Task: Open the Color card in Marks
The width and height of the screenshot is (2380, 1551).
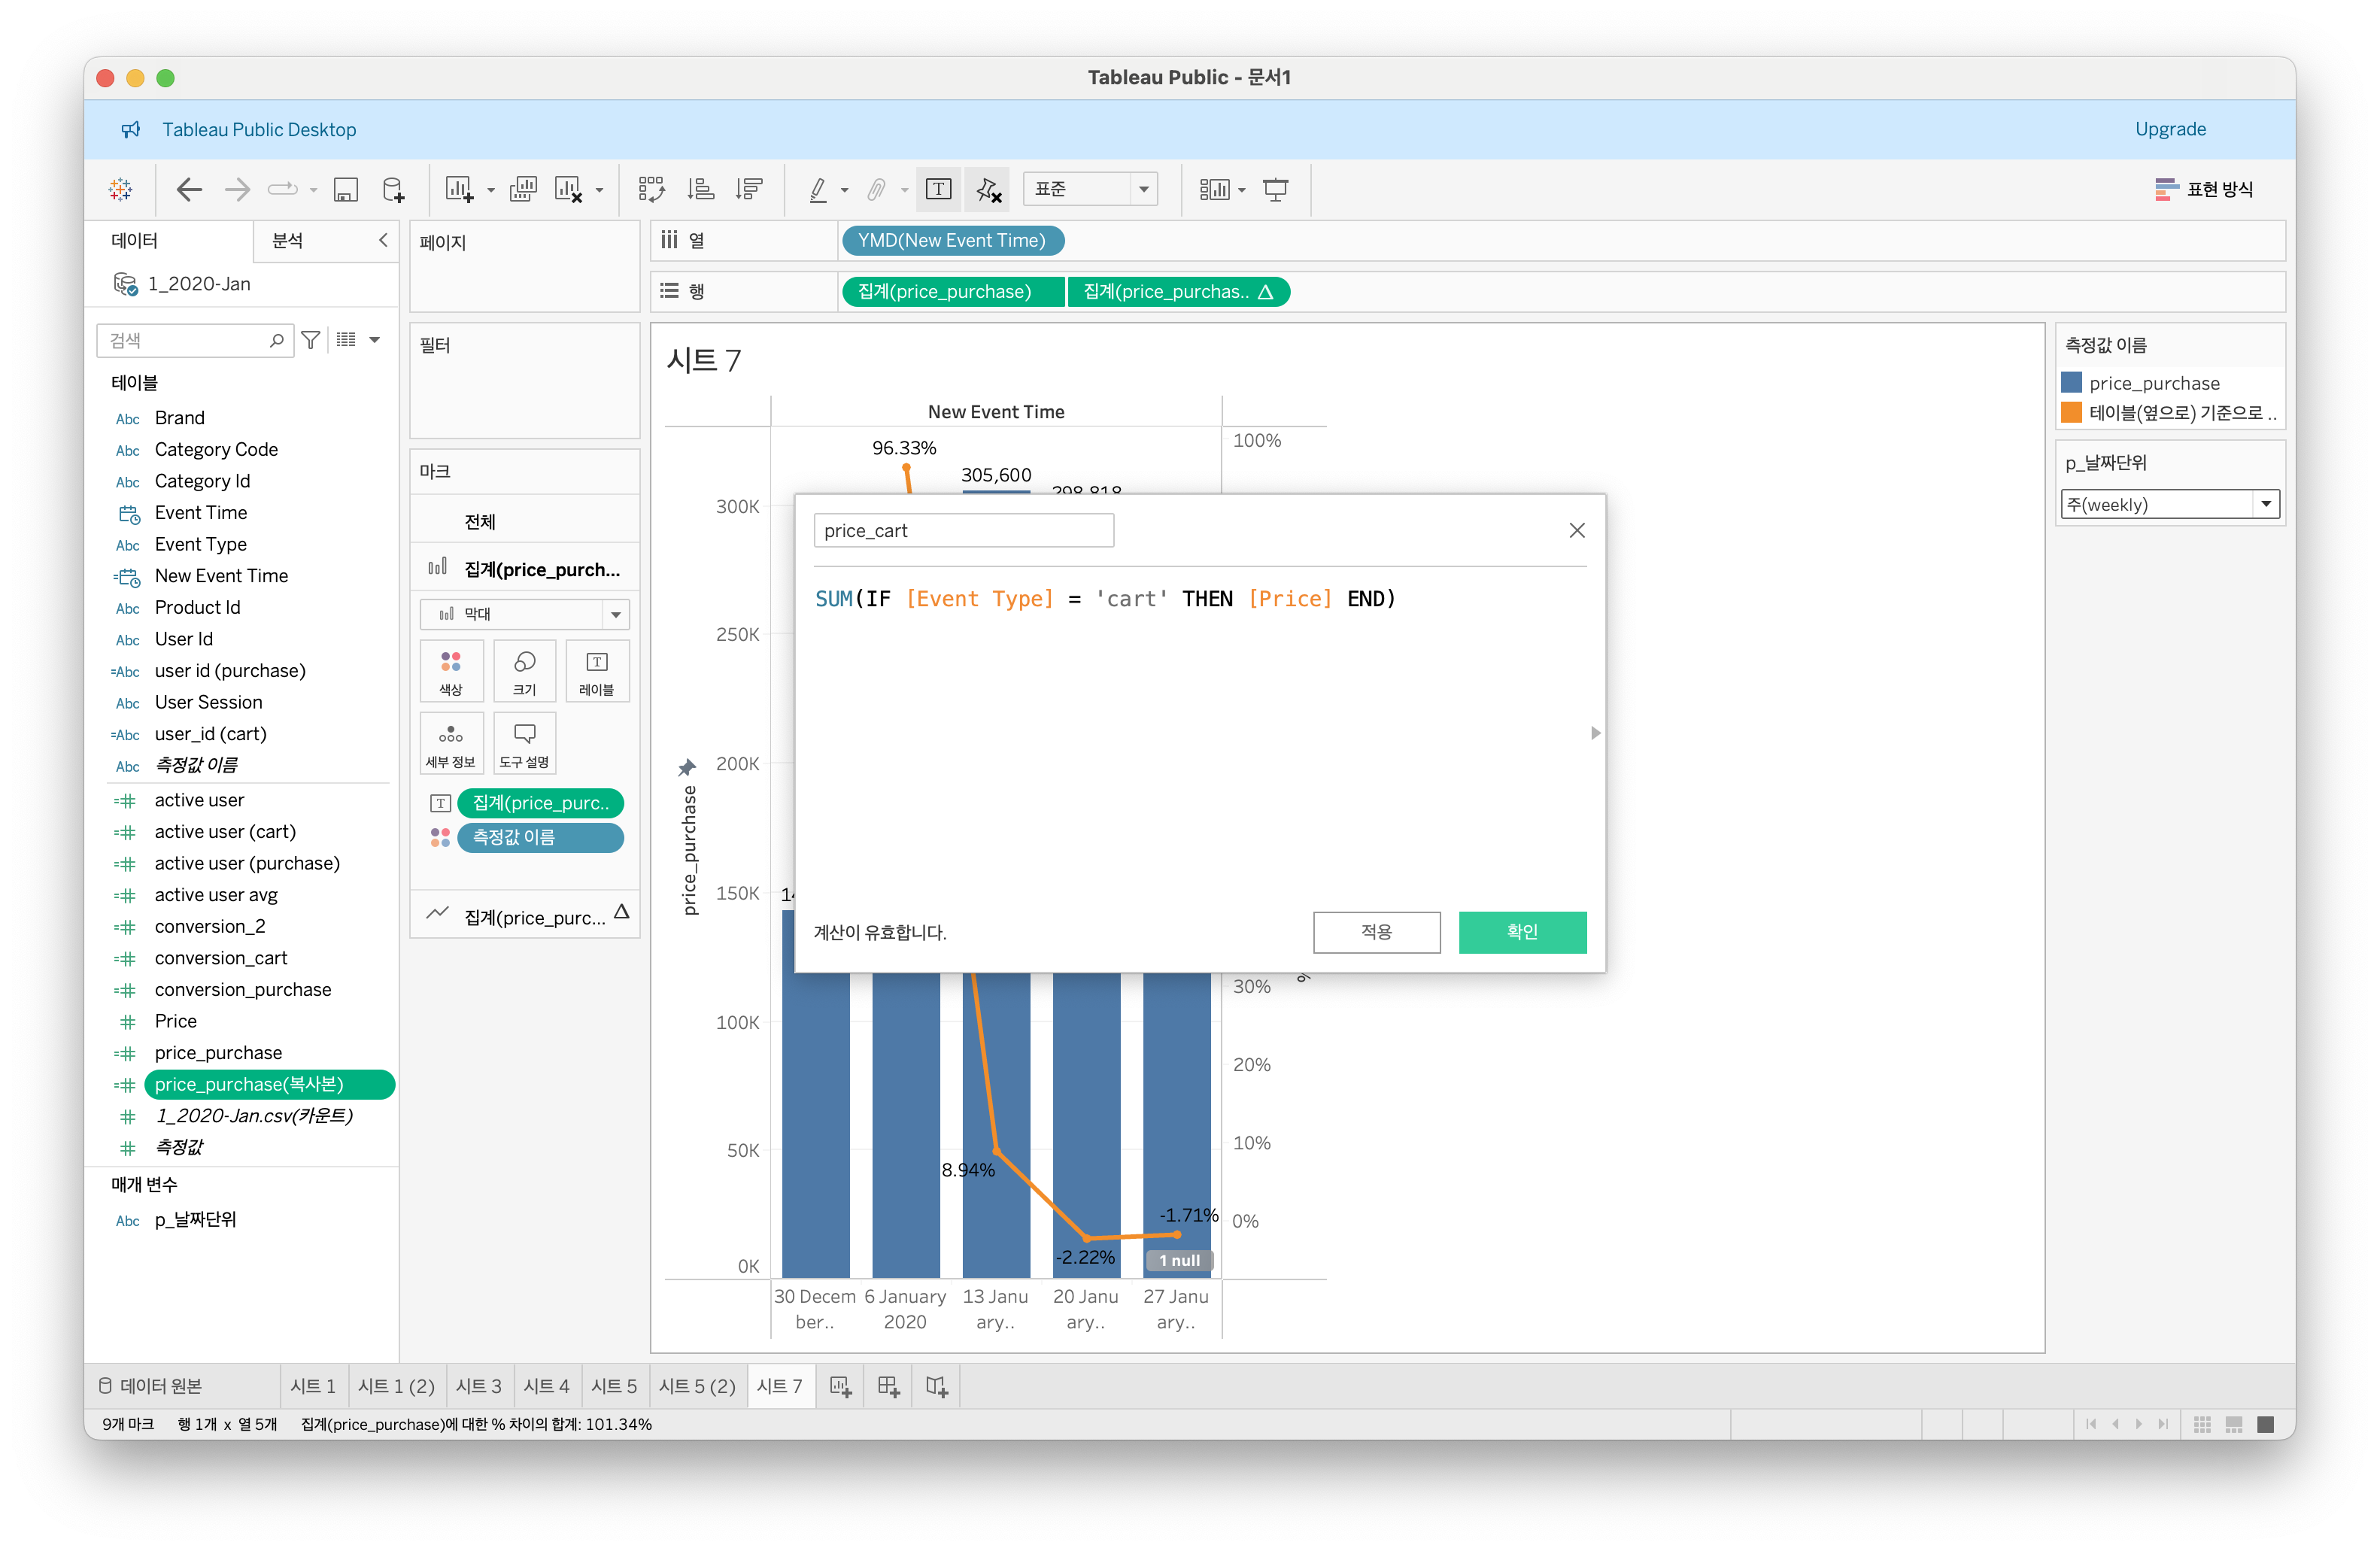Action: tap(451, 671)
